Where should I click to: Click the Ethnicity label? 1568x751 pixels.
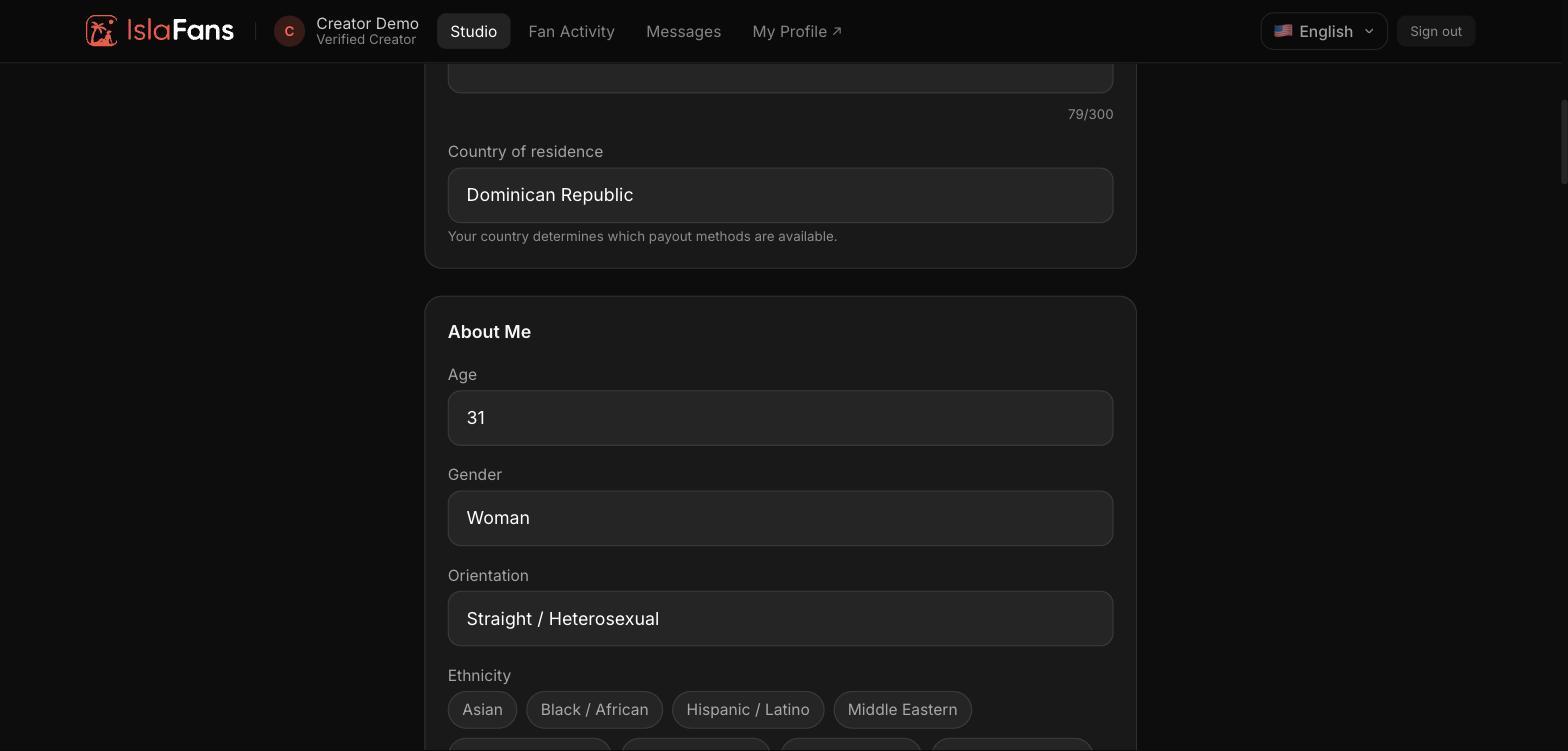pos(479,676)
